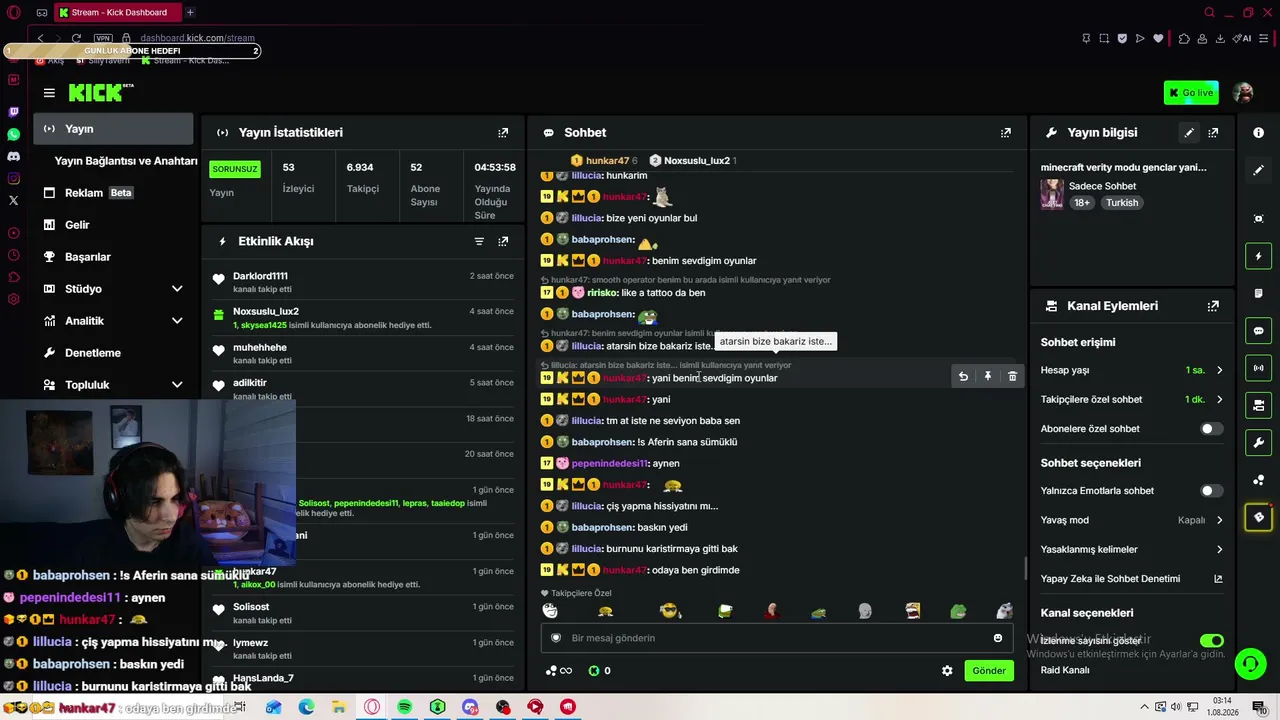Click the lightning bolt icon in the right rail
1280x720 pixels.
[1259, 256]
